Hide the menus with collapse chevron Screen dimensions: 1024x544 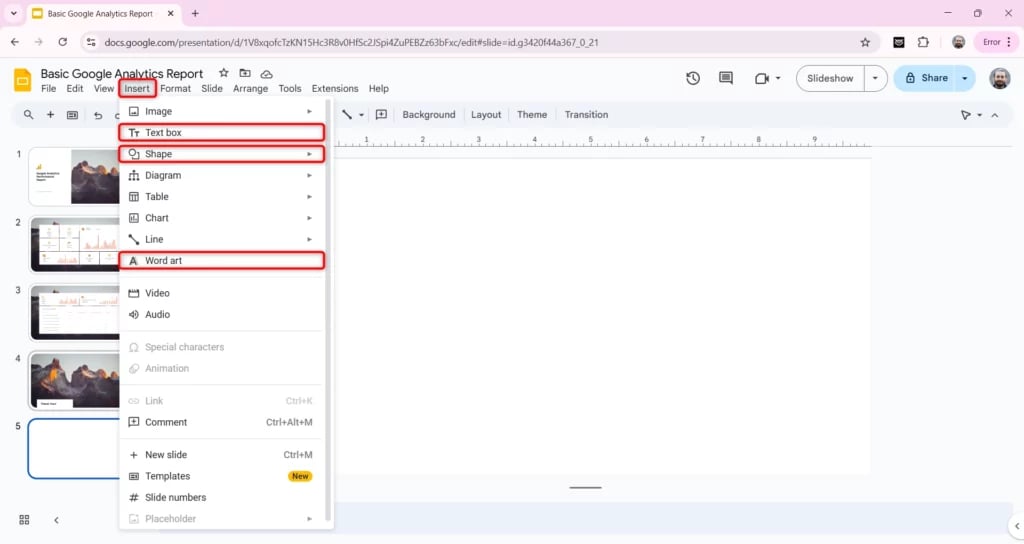[x=994, y=115]
